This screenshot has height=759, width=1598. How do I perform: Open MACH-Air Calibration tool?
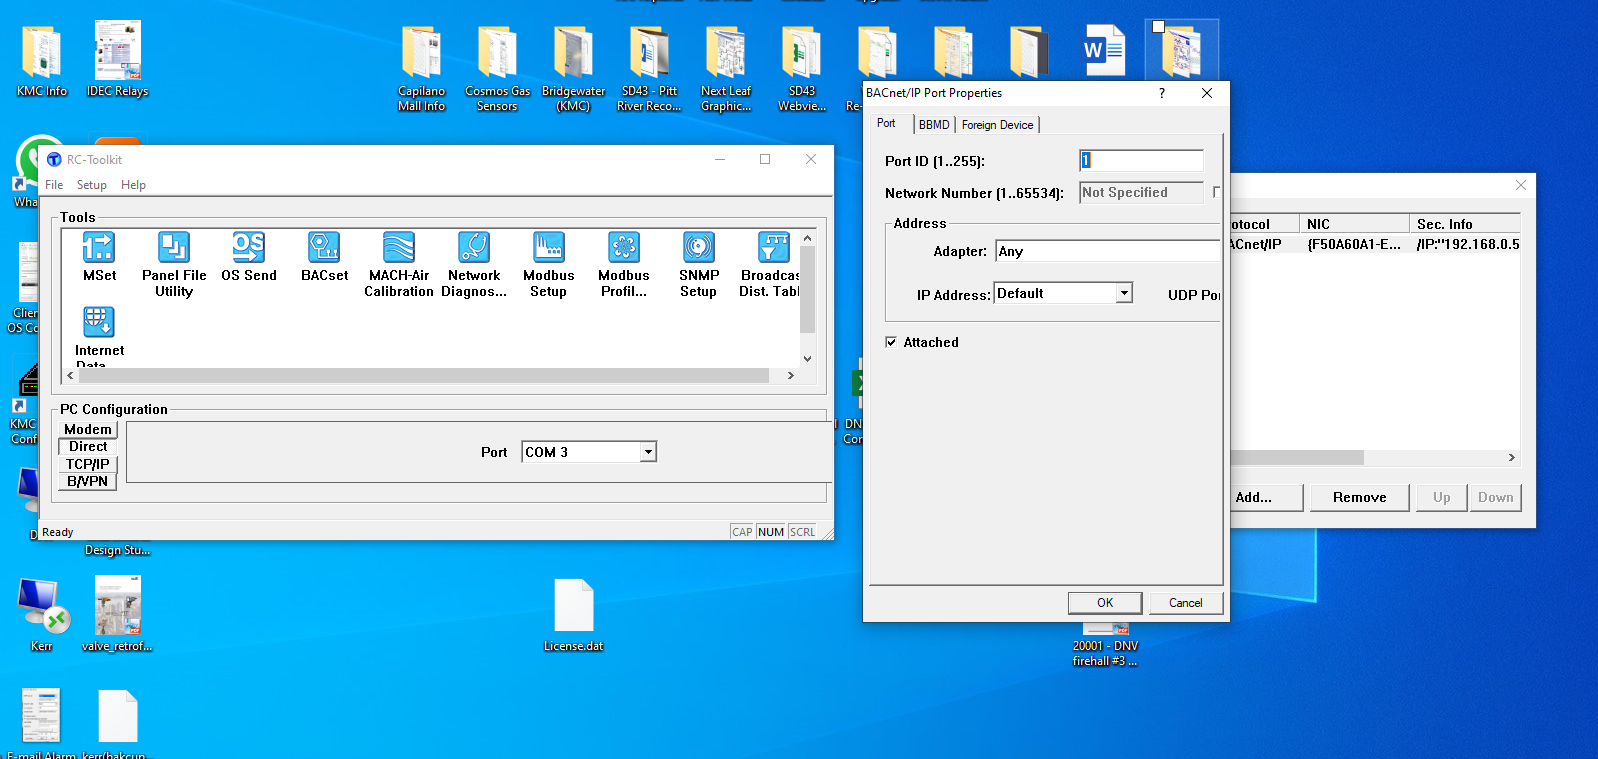(x=399, y=265)
